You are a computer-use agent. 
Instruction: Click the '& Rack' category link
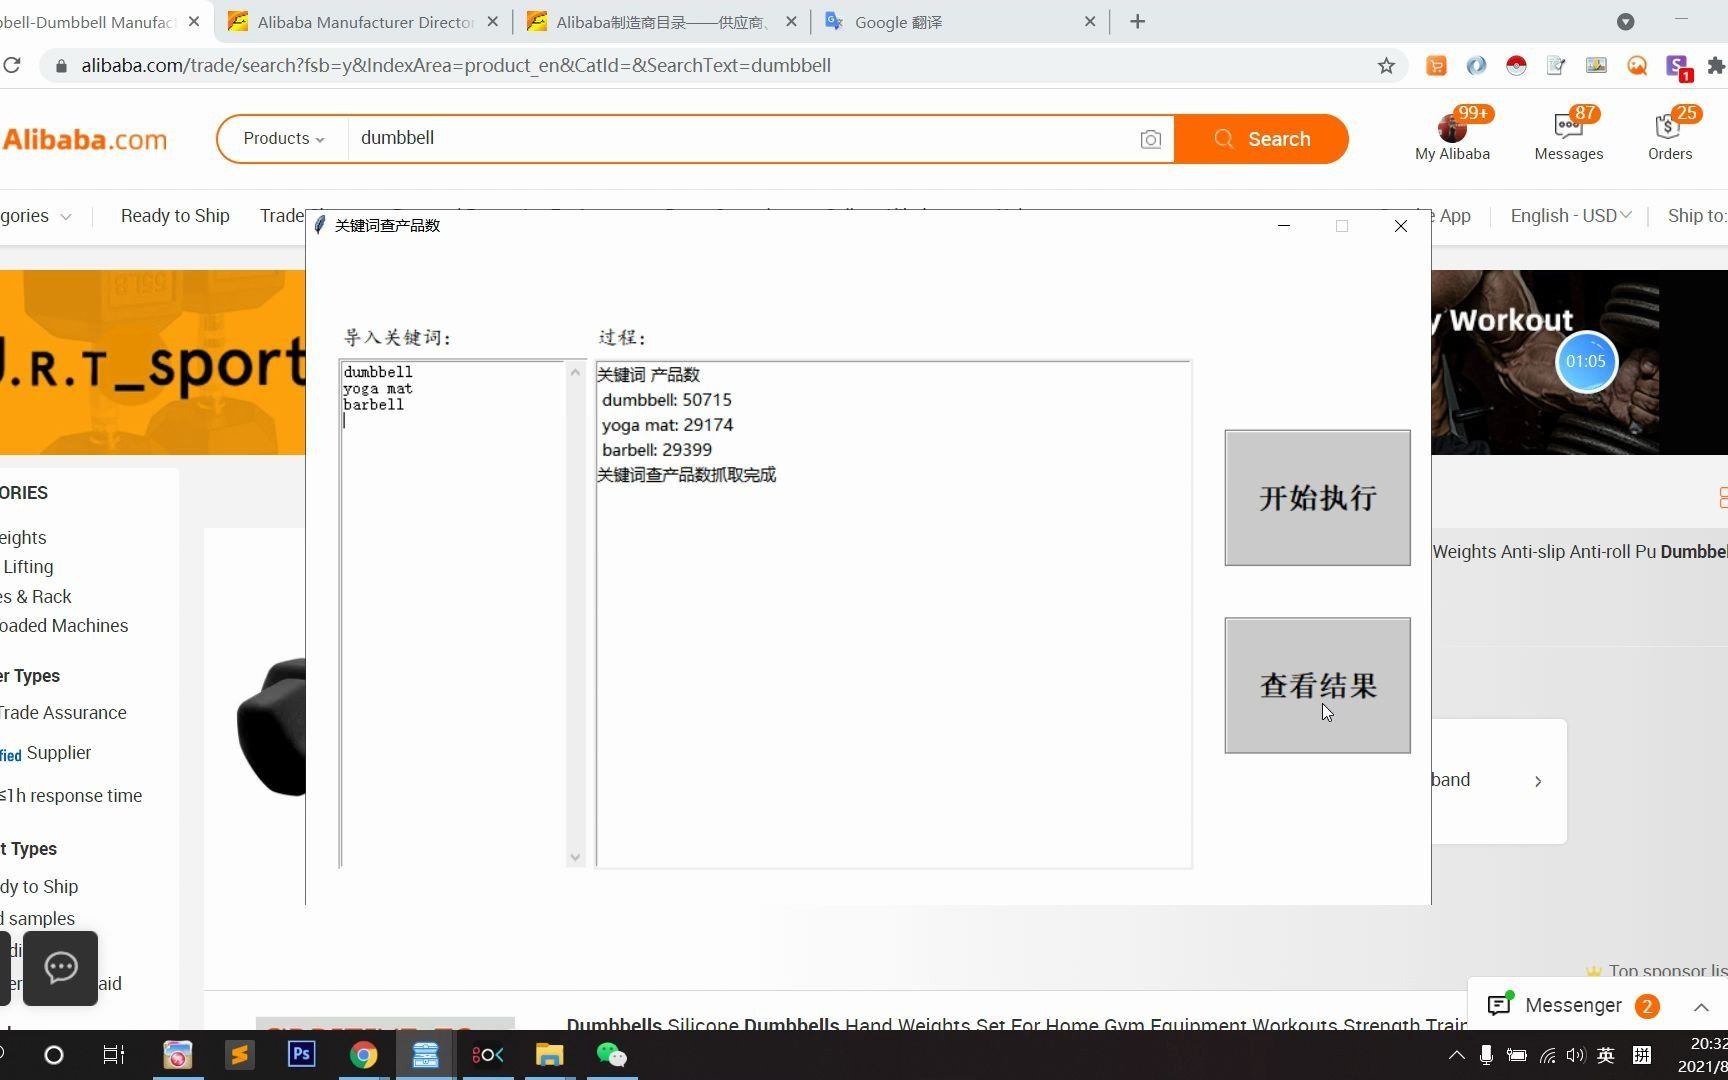click(x=36, y=597)
